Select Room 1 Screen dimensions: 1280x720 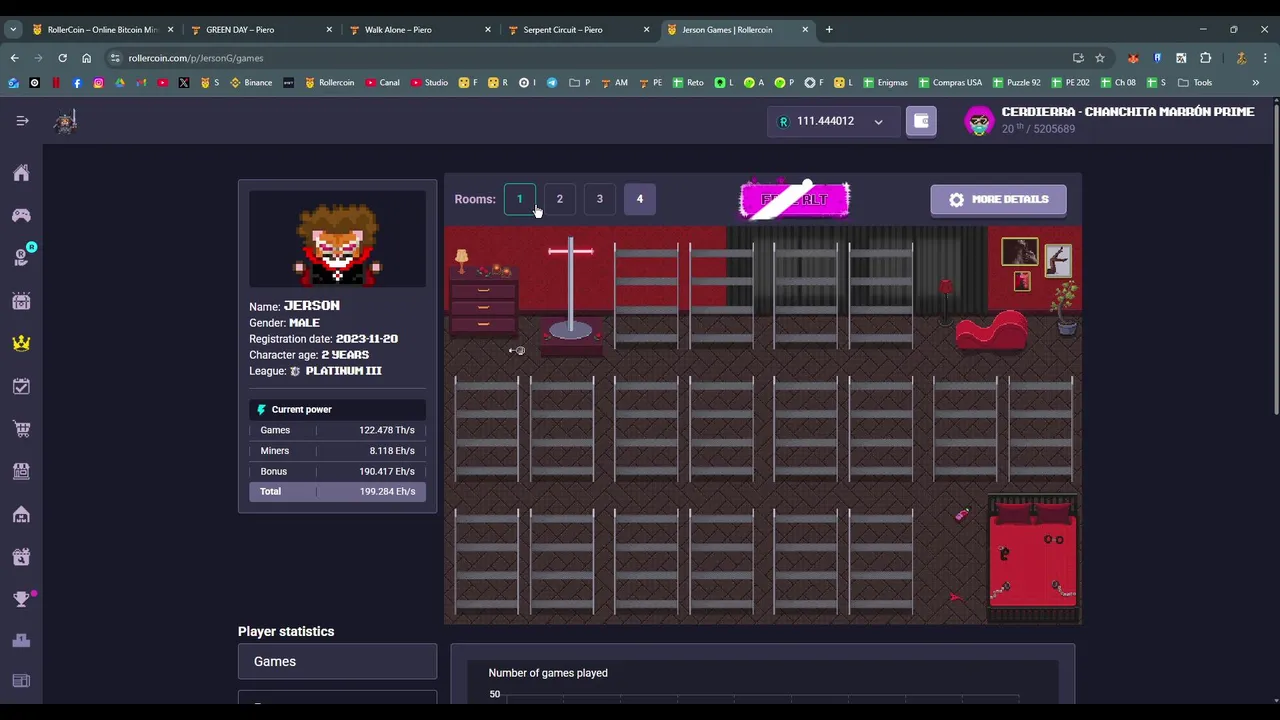520,199
